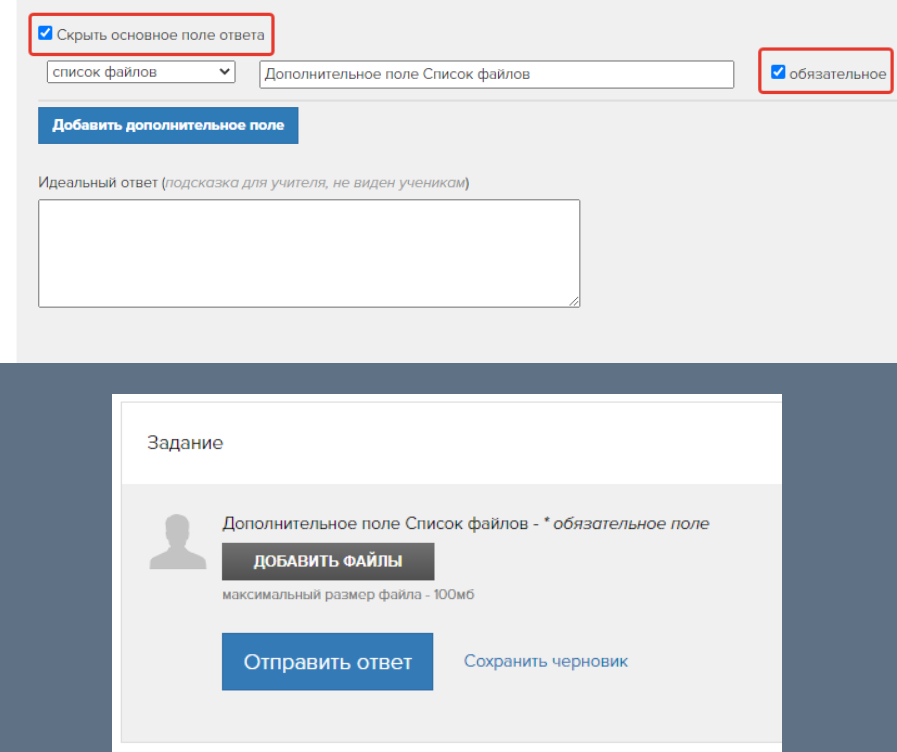Click the '* обязательное поле' label text
The height and width of the screenshot is (752, 897).
(626, 523)
